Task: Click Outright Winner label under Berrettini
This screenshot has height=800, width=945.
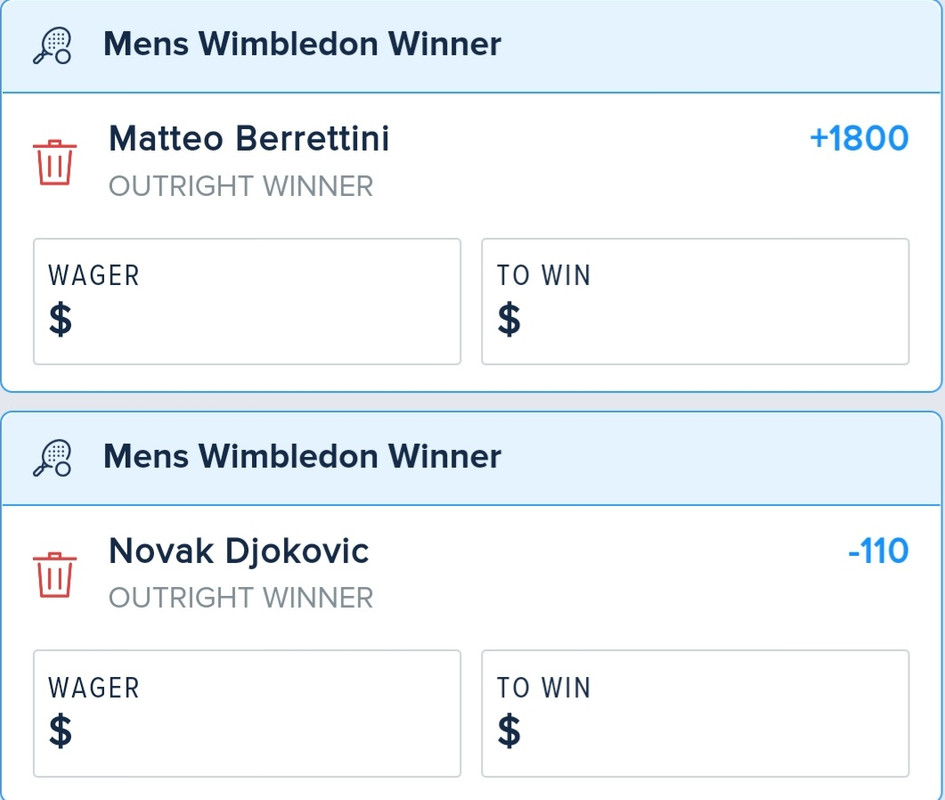Action: (241, 186)
